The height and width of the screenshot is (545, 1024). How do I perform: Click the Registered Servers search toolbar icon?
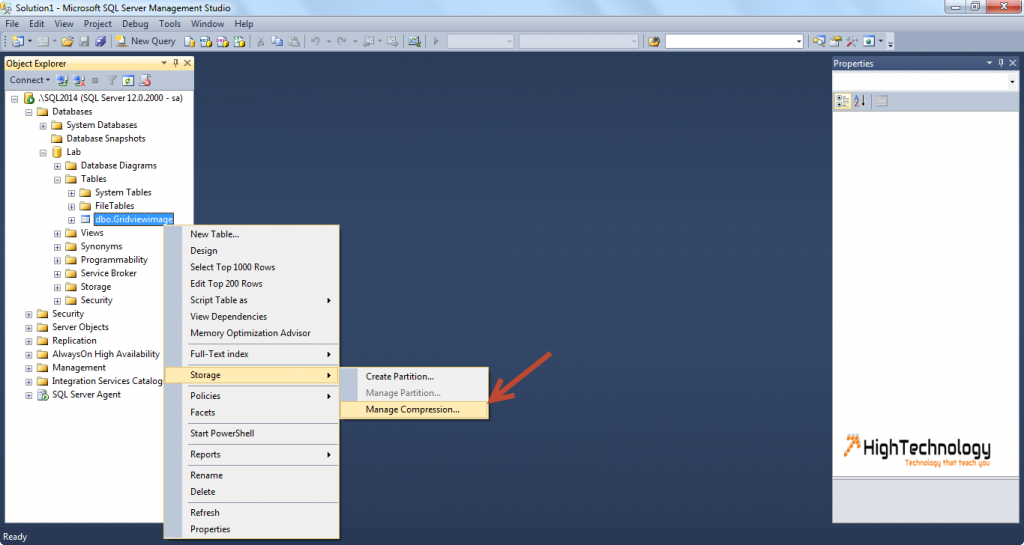click(819, 41)
